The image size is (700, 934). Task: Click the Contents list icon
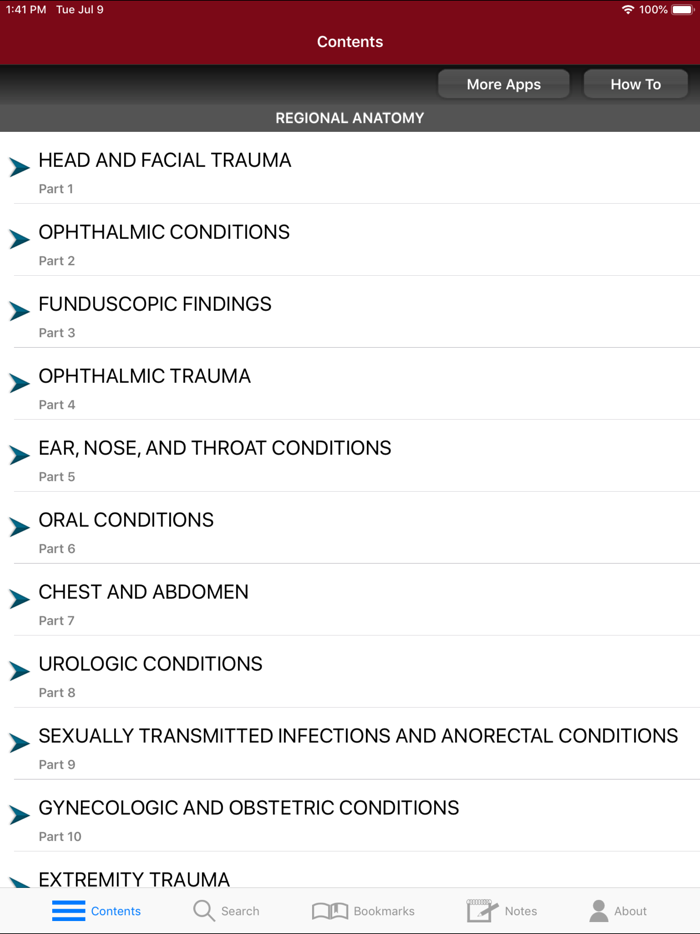click(x=68, y=910)
